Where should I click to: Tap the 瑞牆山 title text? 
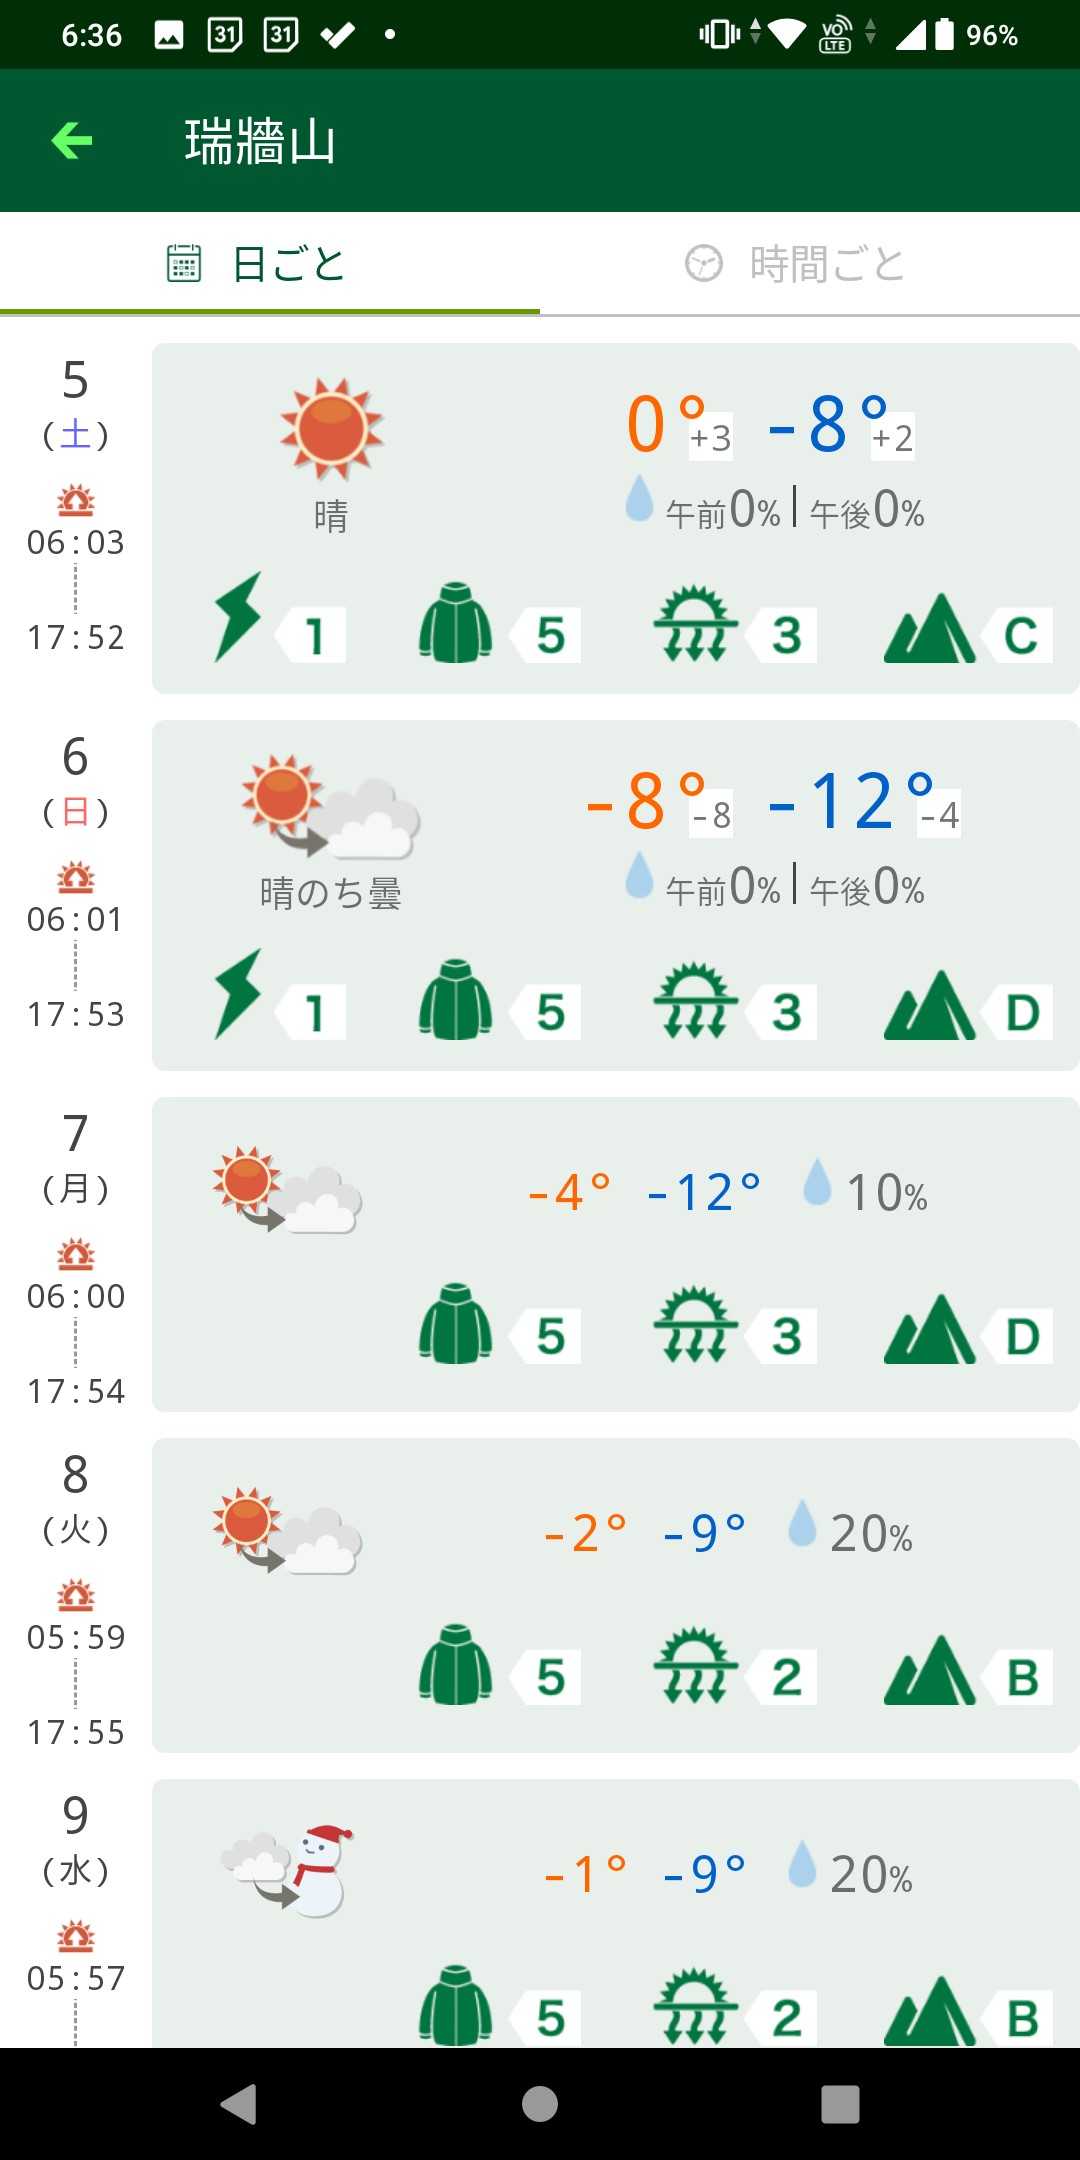pos(260,141)
